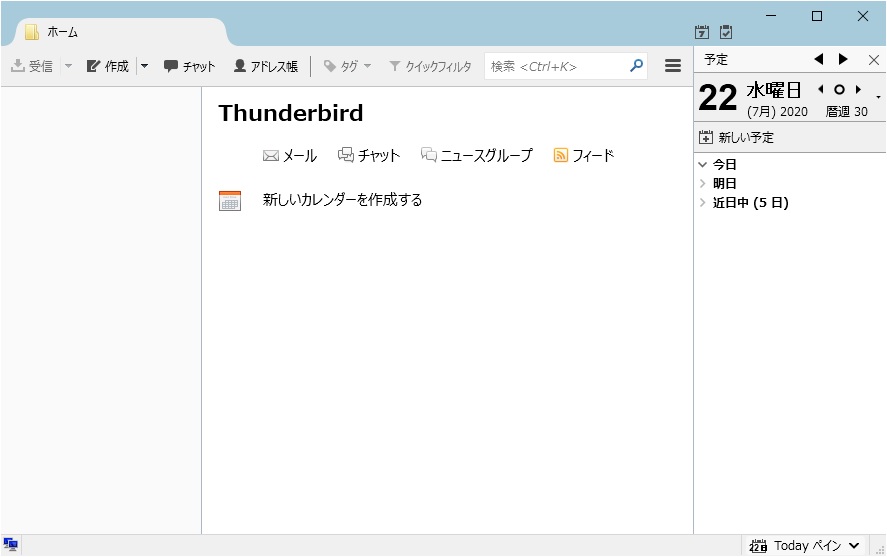Open the タグ menu
This screenshot has width=887, height=557.
347,66
